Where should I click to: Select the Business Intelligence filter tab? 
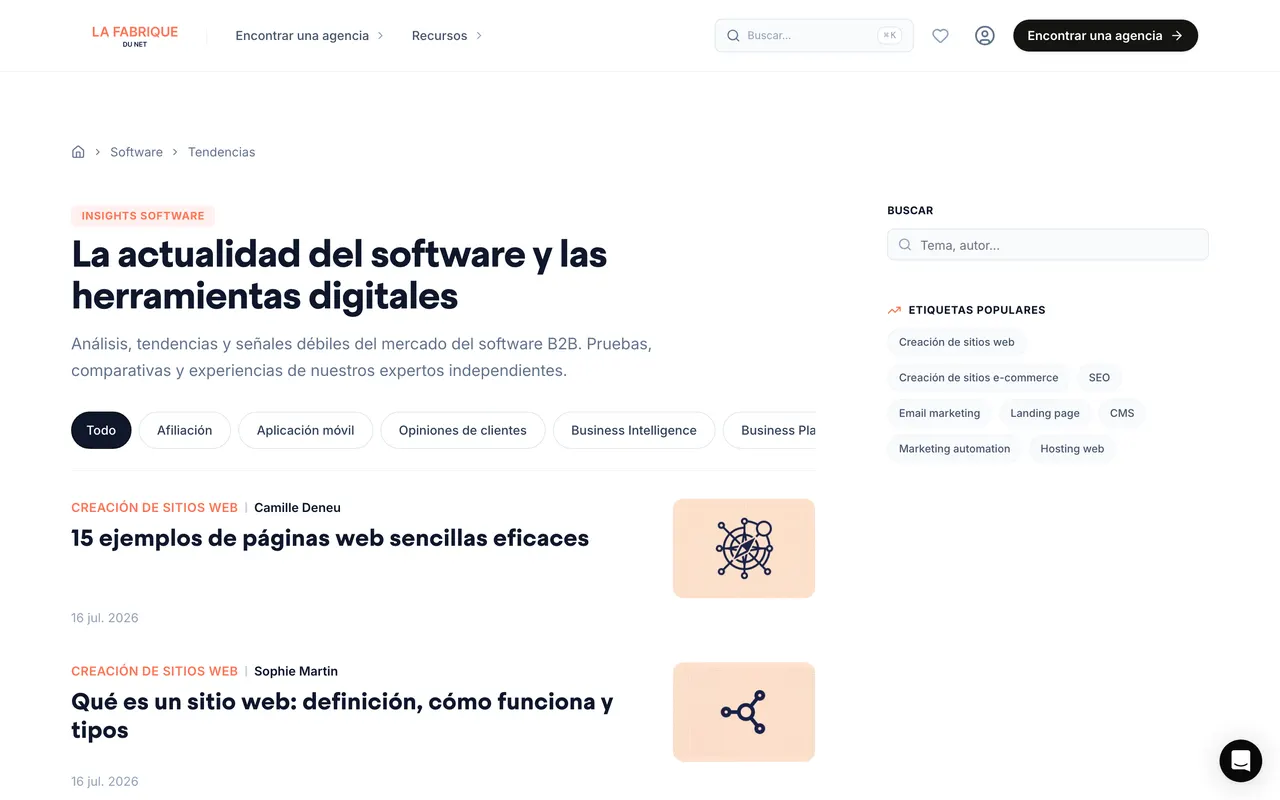tap(634, 430)
